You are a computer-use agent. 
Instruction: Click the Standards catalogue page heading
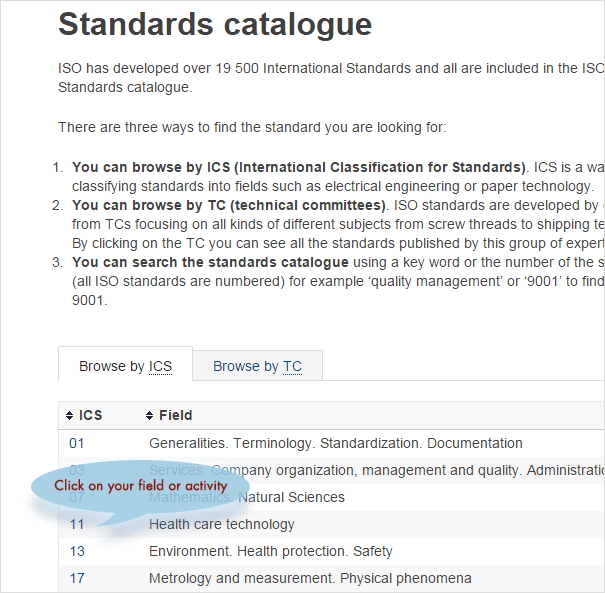coord(215,24)
